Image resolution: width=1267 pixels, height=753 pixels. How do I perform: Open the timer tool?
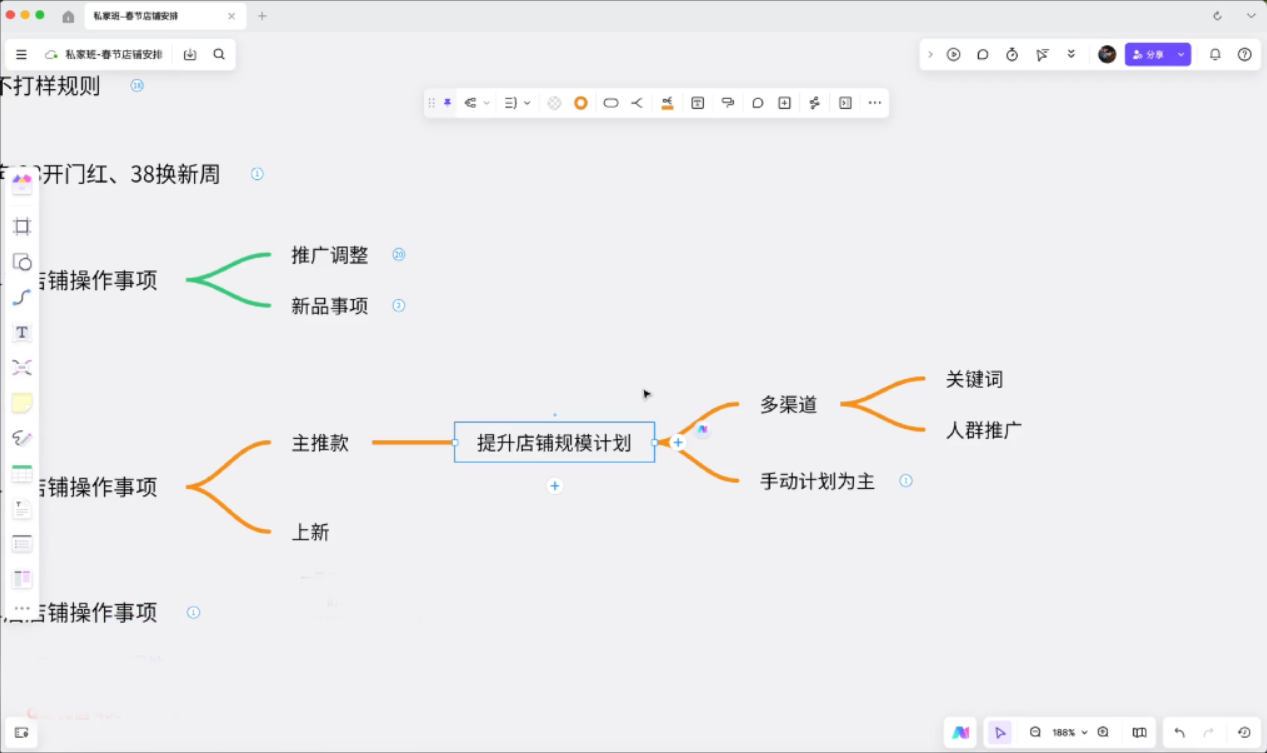click(x=1012, y=55)
